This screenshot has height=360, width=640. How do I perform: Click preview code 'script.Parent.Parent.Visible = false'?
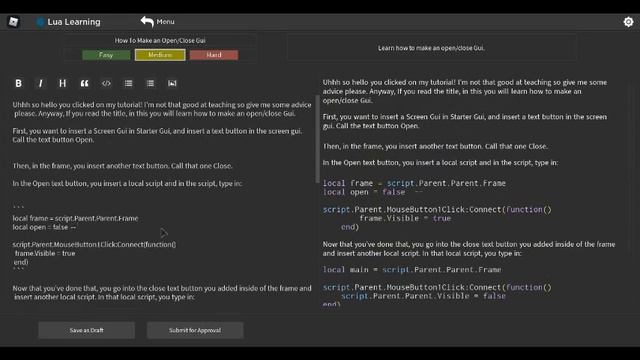click(423, 296)
